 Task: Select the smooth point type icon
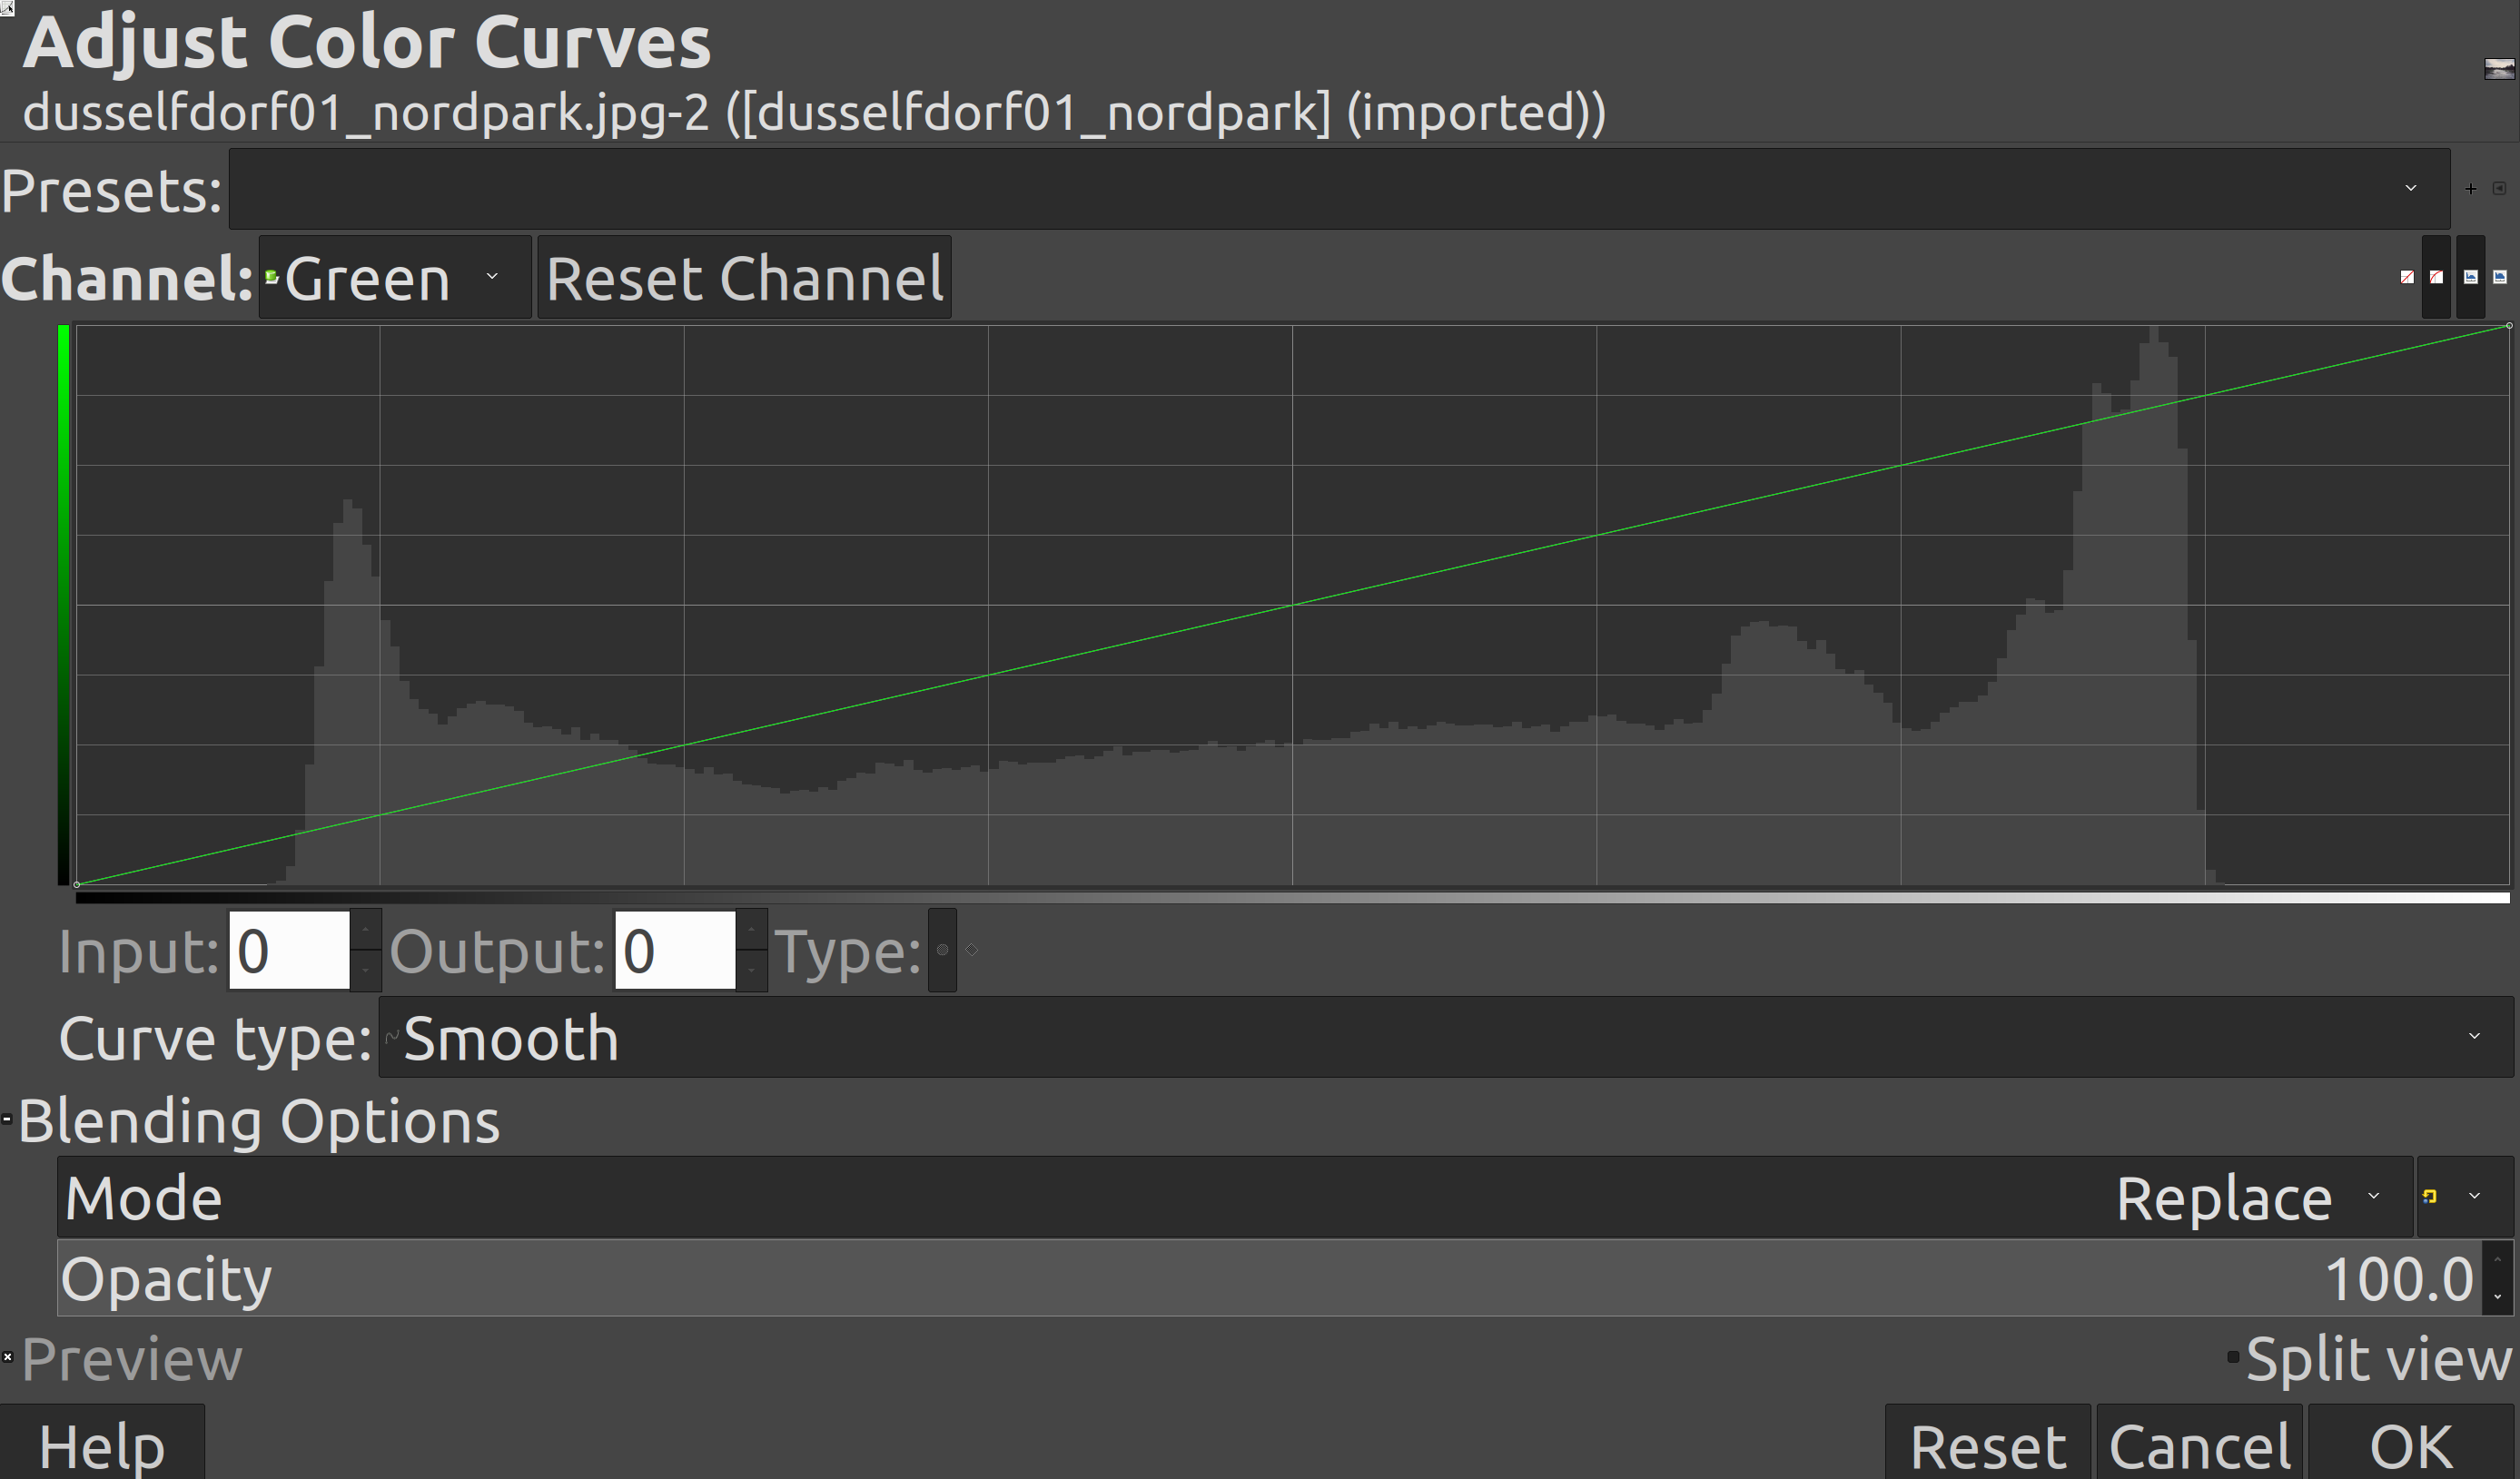coord(942,950)
